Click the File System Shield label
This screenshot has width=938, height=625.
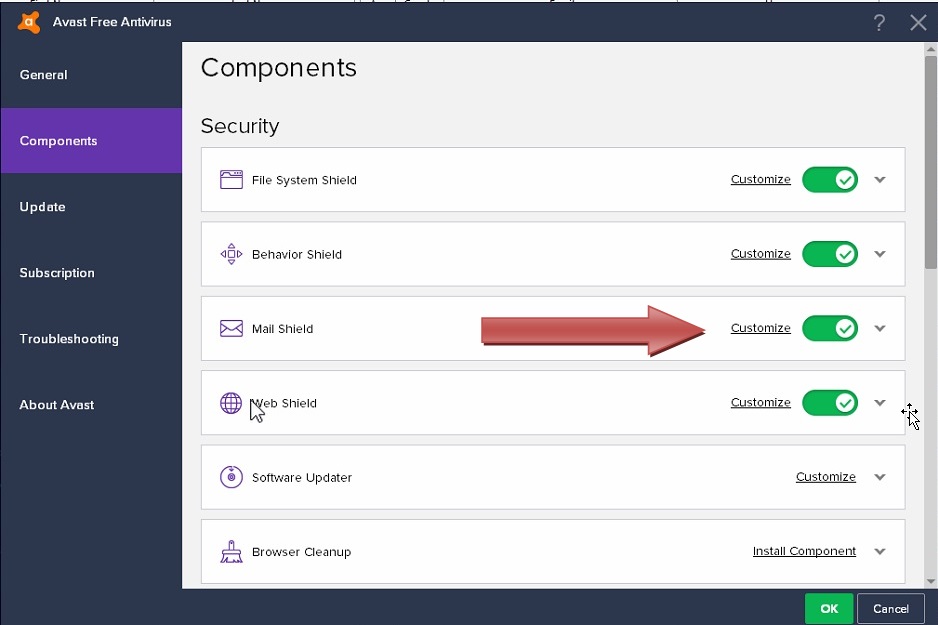coord(304,180)
